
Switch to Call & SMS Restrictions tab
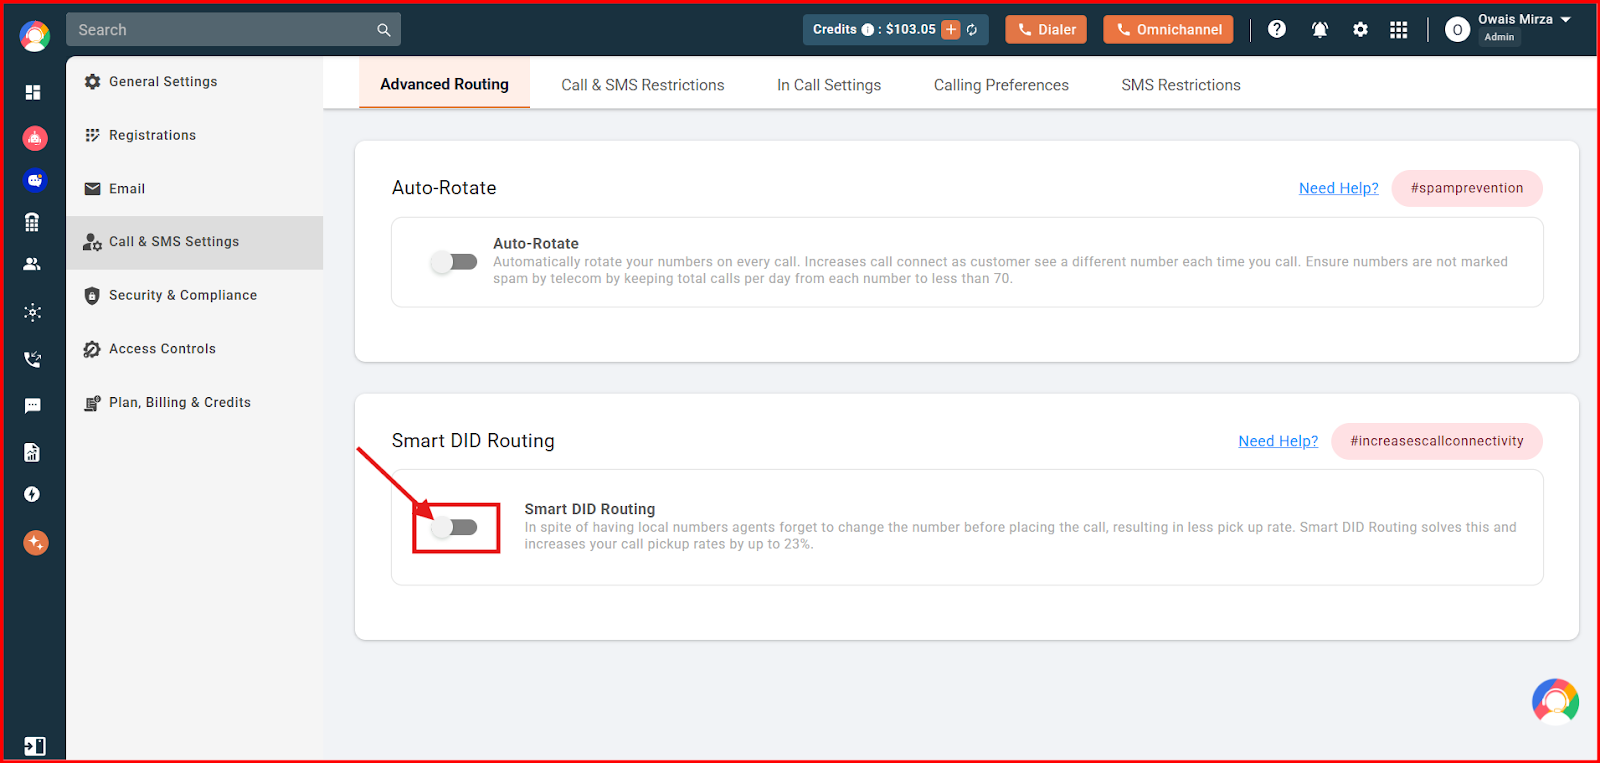(x=643, y=85)
